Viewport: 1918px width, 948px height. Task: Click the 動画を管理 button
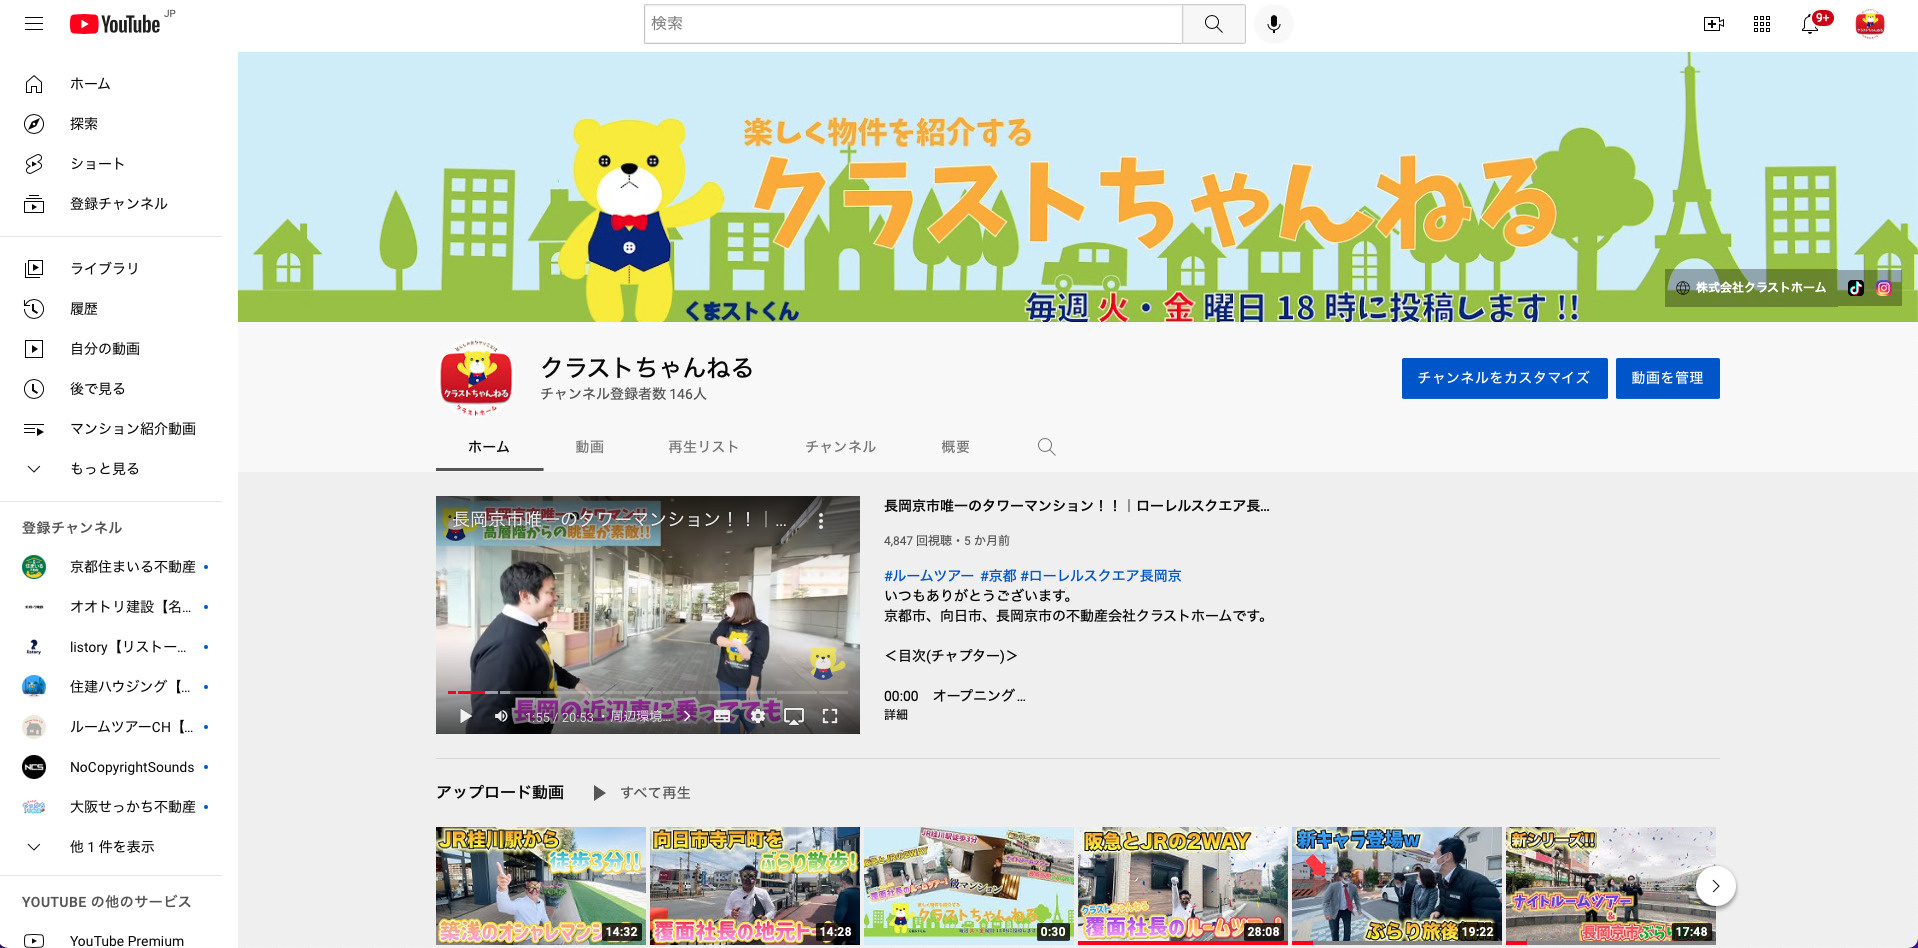coord(1667,378)
